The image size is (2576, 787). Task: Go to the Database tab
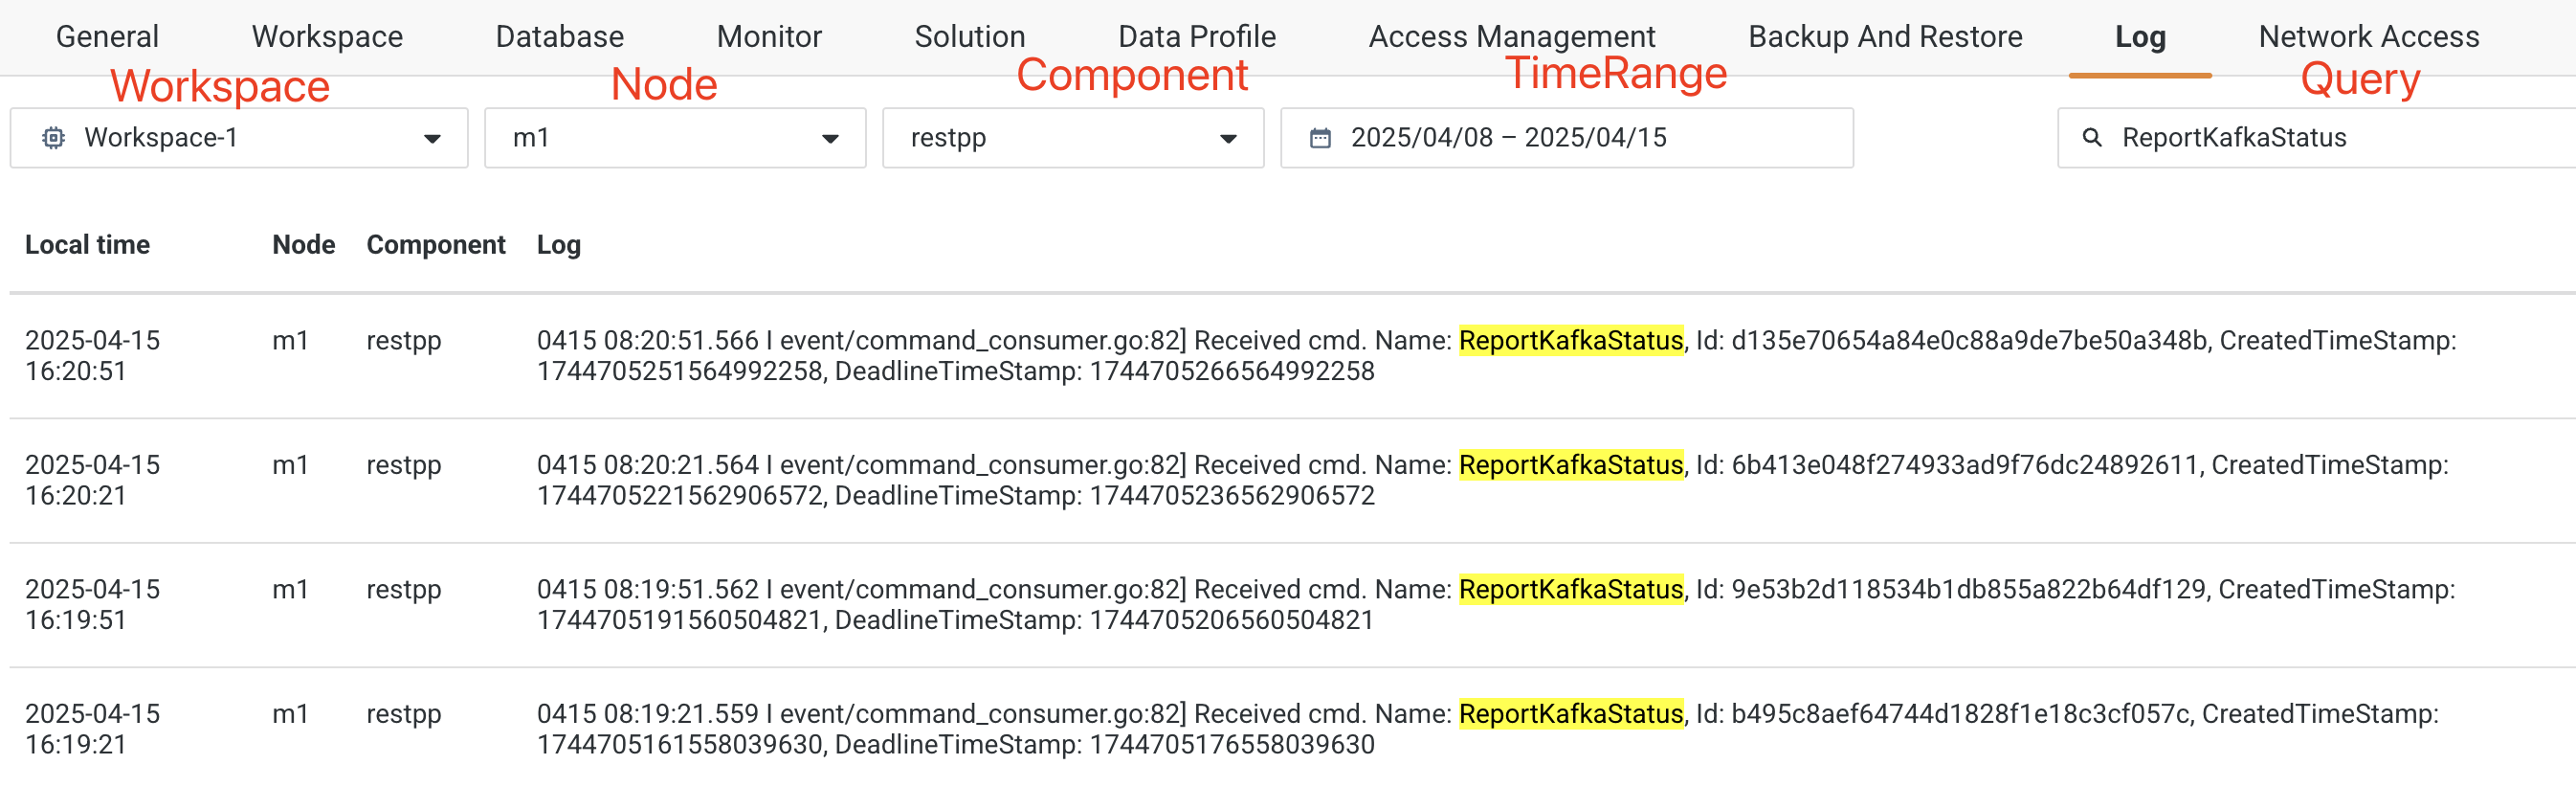[559, 37]
